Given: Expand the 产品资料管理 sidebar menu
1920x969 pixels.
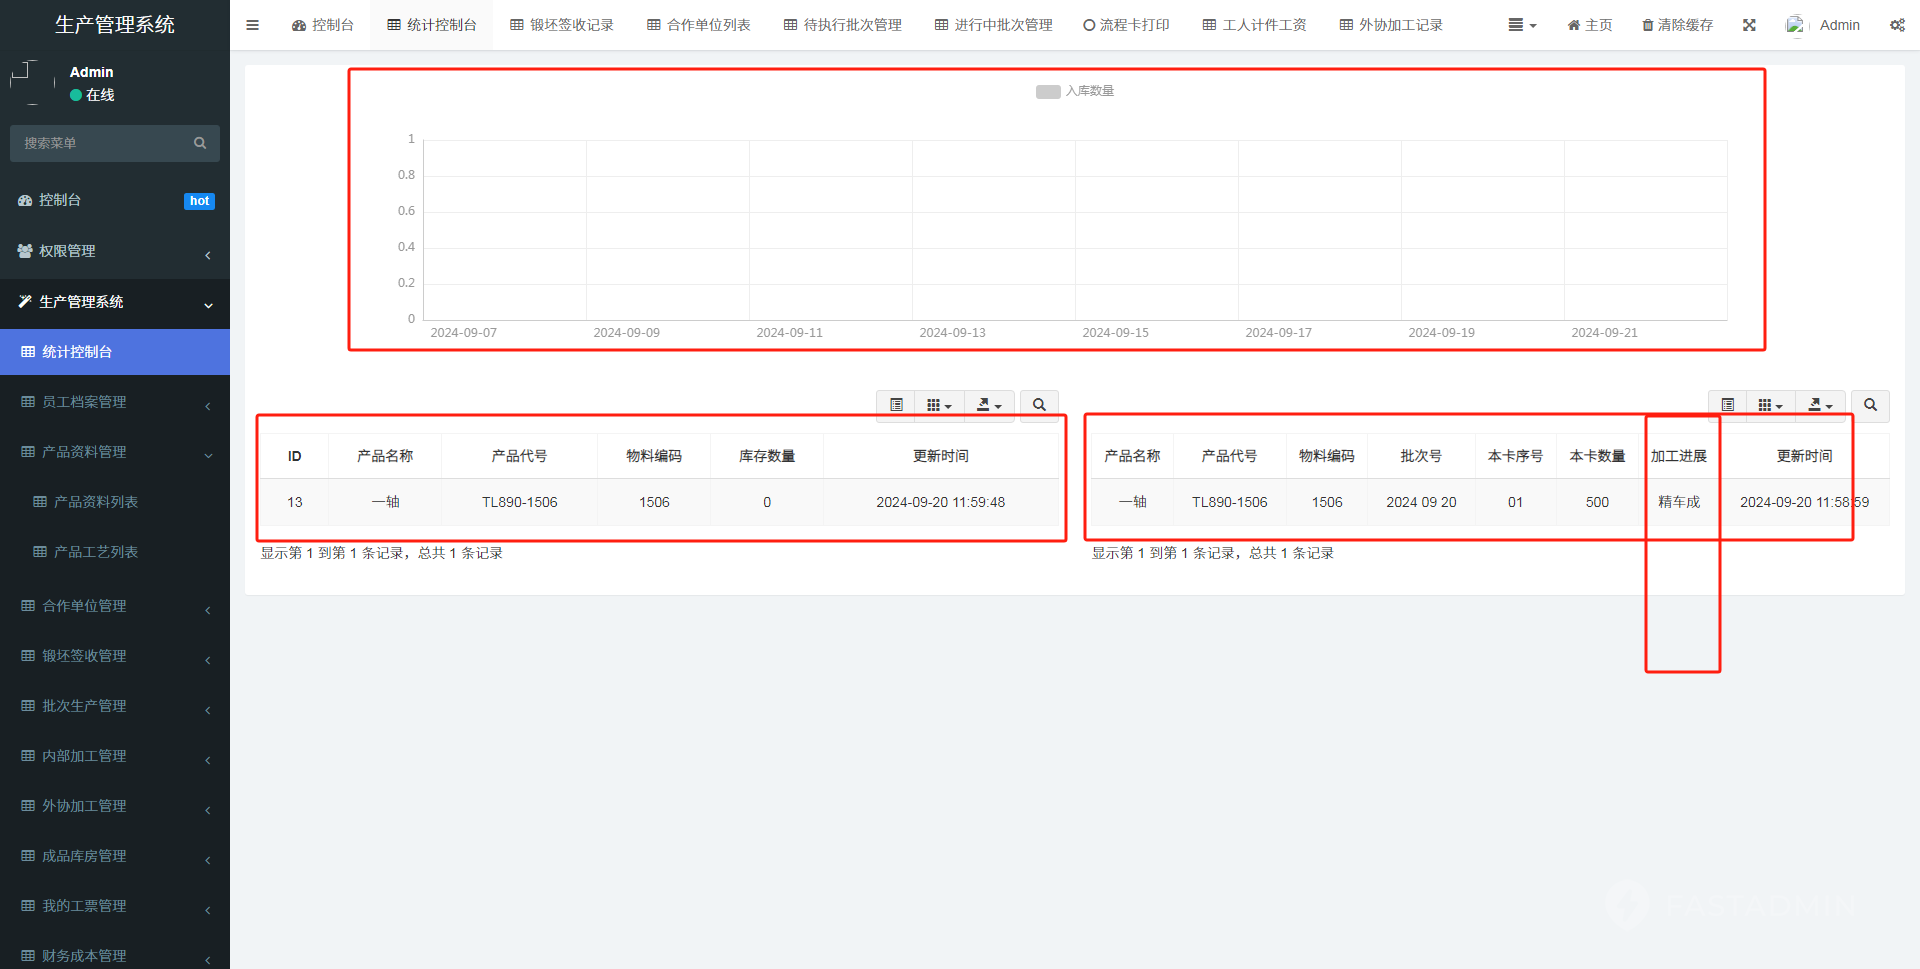Looking at the screenshot, I should [x=115, y=452].
